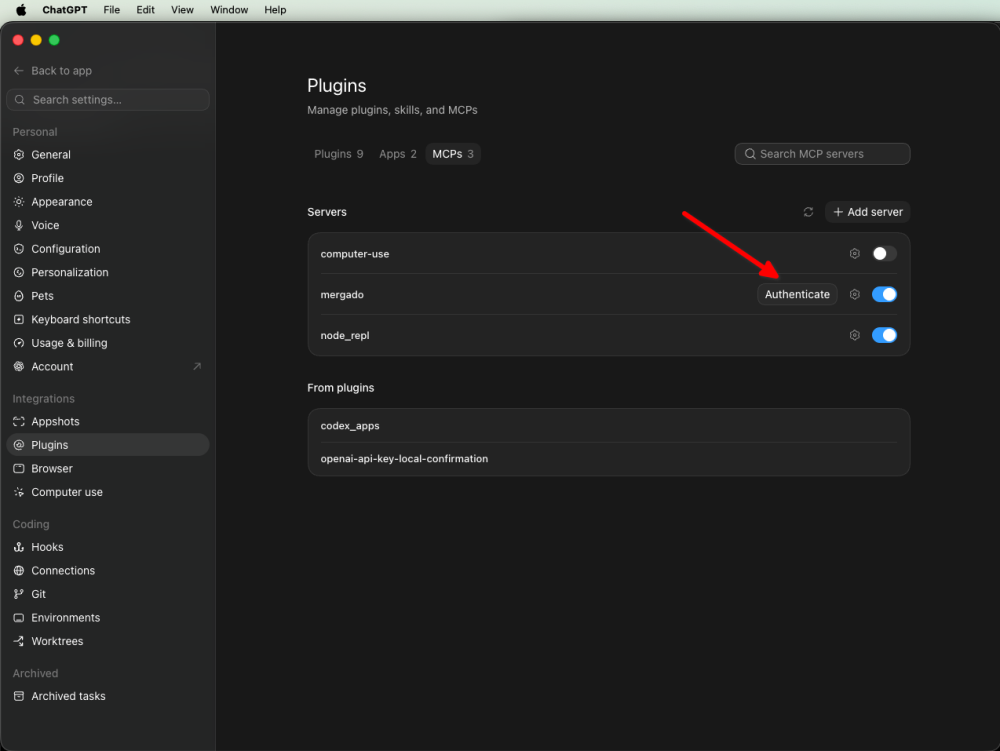This screenshot has height=751, width=1000.
Task: Switch to the Plugins 9 tab
Action: pos(339,154)
